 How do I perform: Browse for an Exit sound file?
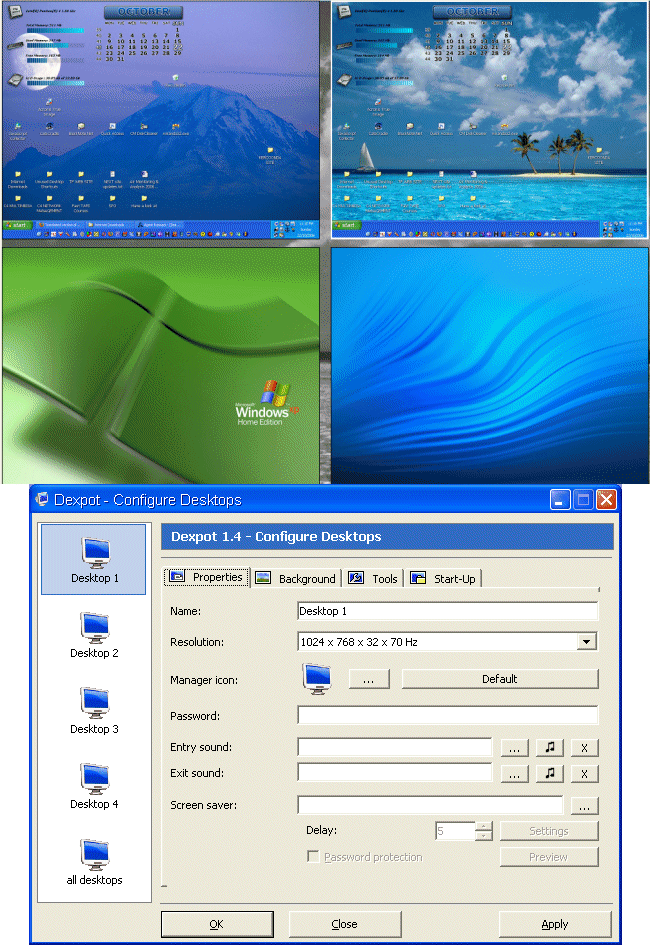[x=514, y=774]
